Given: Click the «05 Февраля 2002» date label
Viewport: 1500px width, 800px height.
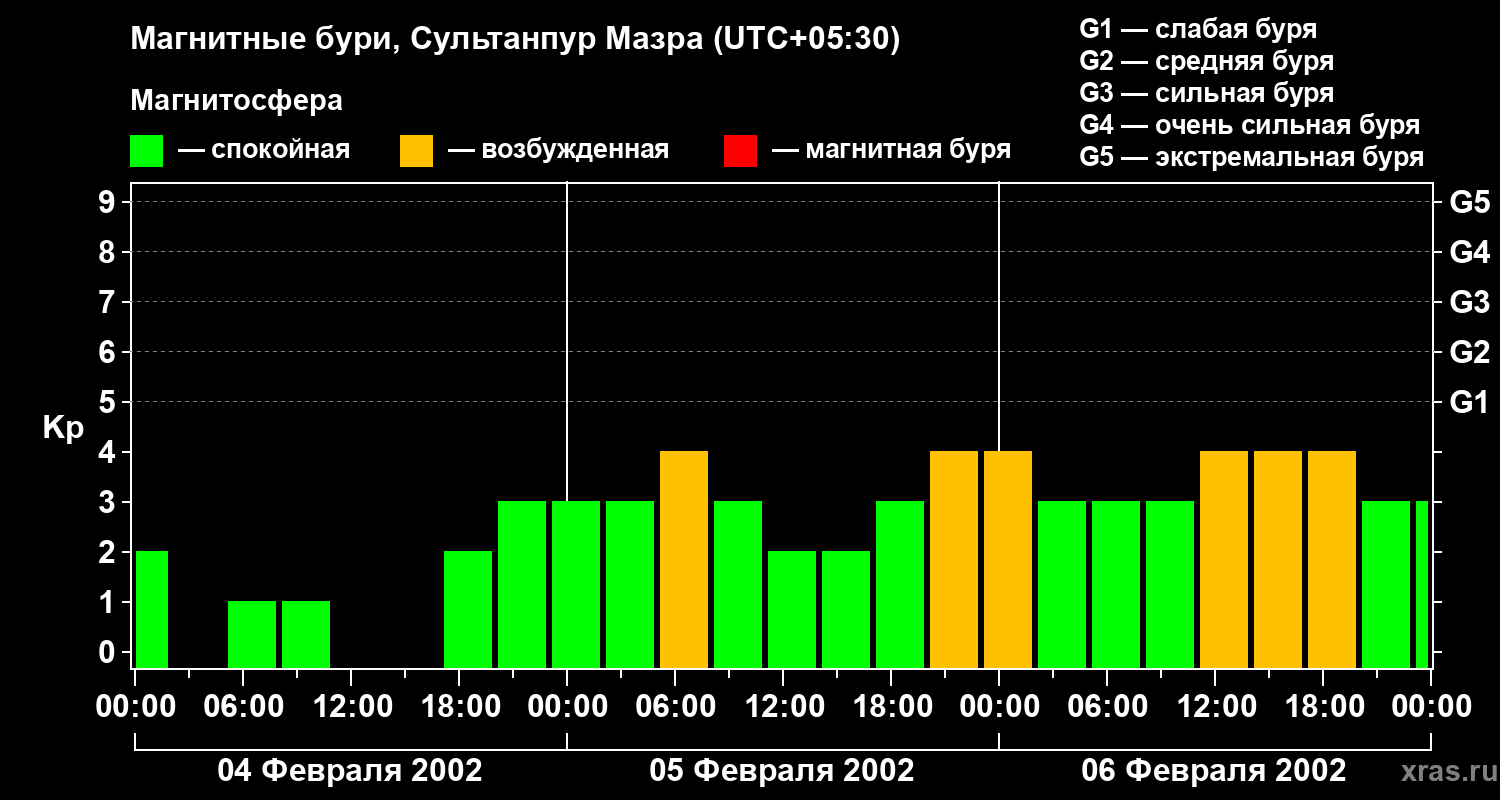Looking at the screenshot, I should click(x=782, y=771).
